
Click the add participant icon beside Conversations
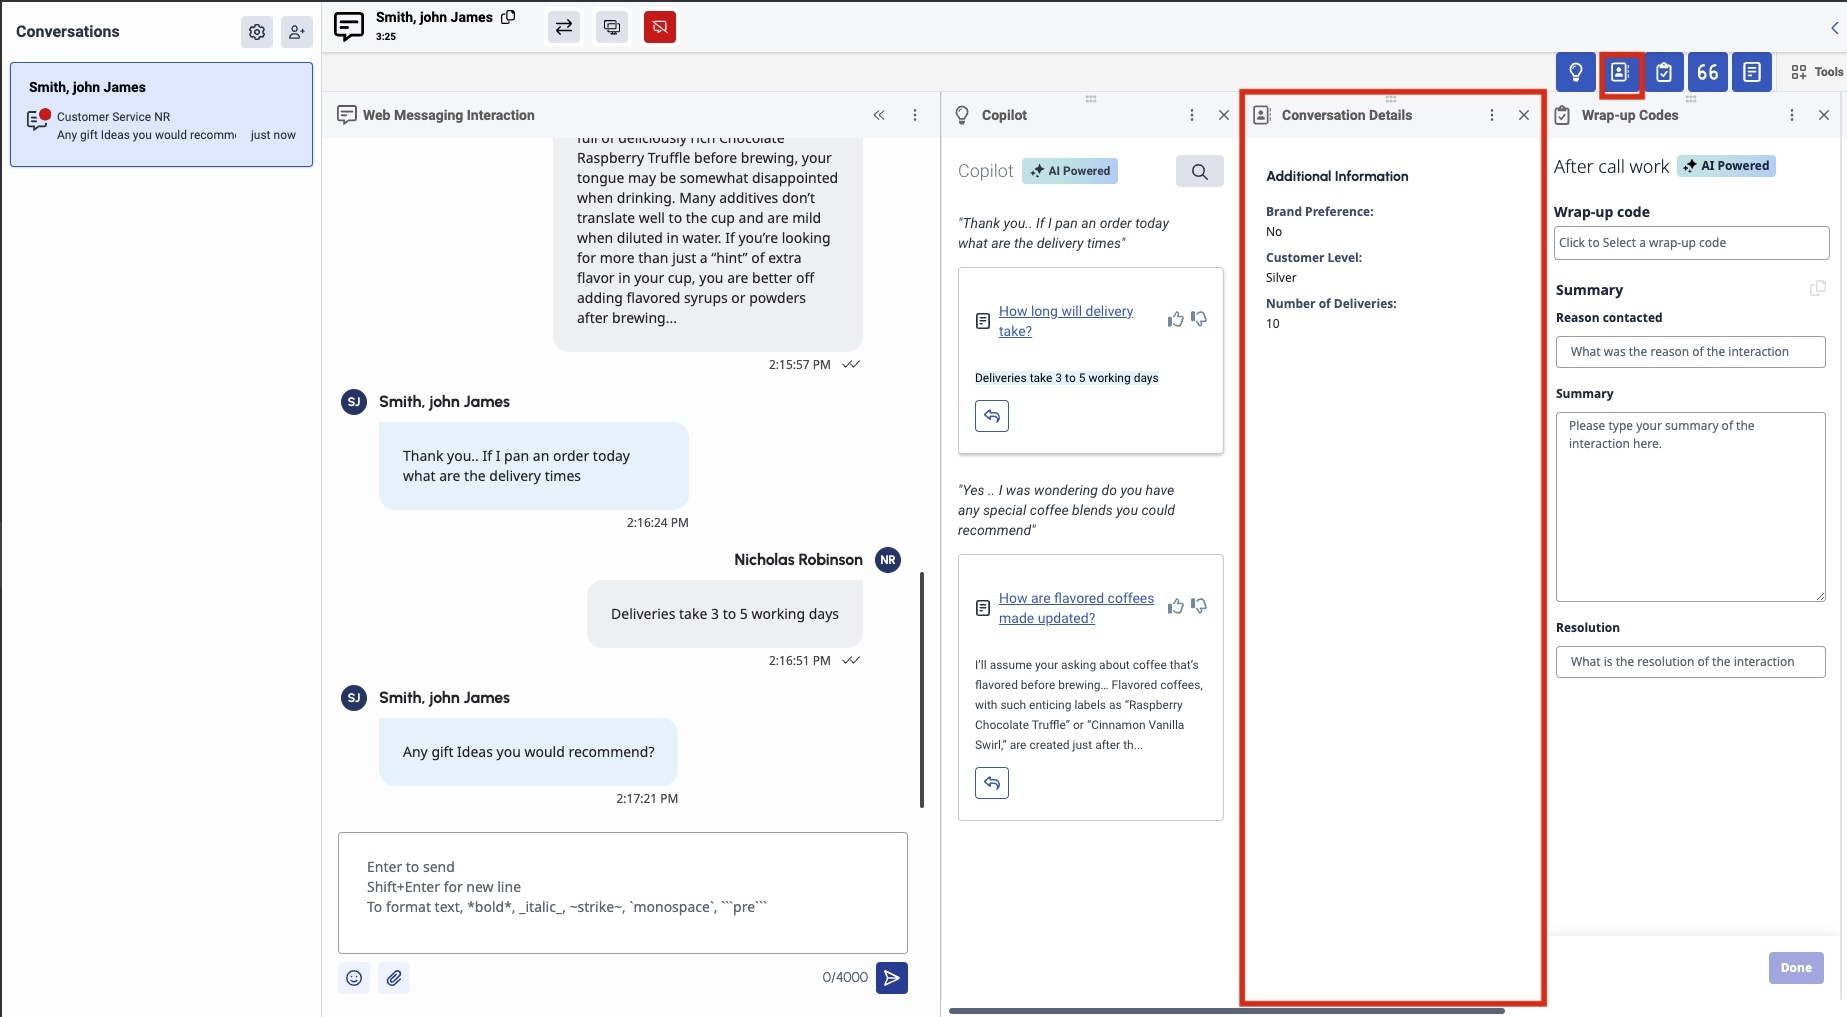pyautogui.click(x=297, y=32)
